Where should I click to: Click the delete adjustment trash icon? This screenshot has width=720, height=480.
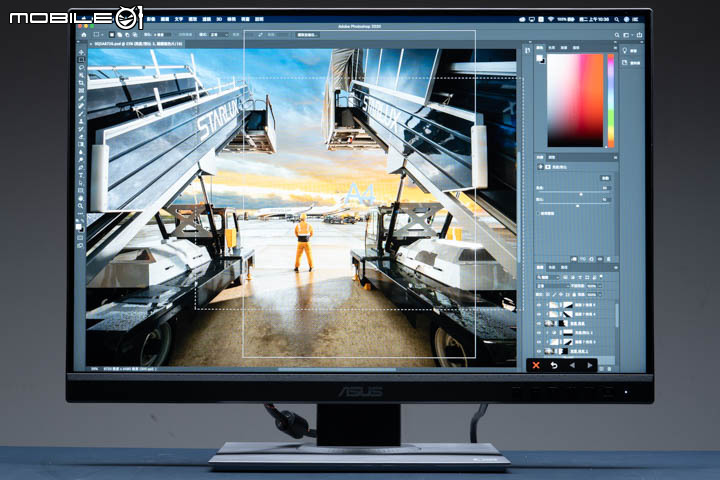(x=608, y=259)
